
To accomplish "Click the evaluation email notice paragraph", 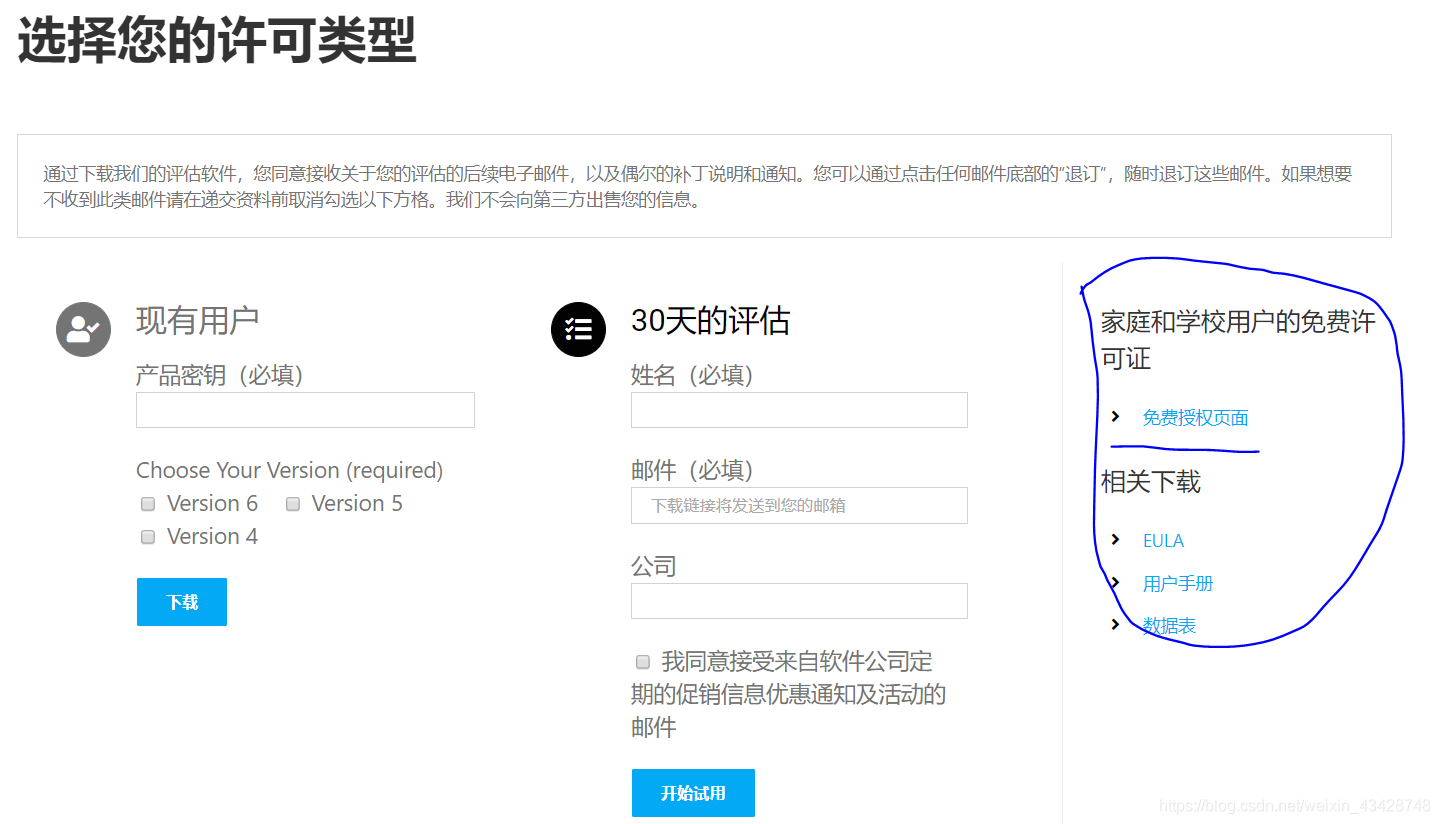I will pos(698,186).
